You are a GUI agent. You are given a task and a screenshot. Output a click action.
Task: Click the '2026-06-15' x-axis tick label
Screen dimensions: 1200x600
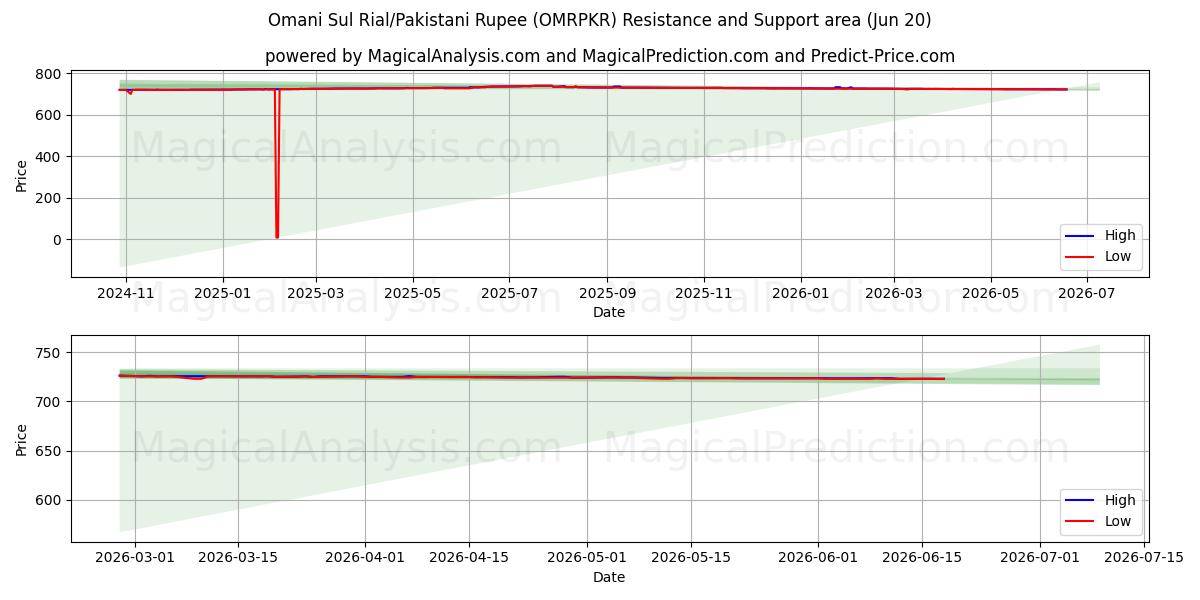[x=922, y=559]
